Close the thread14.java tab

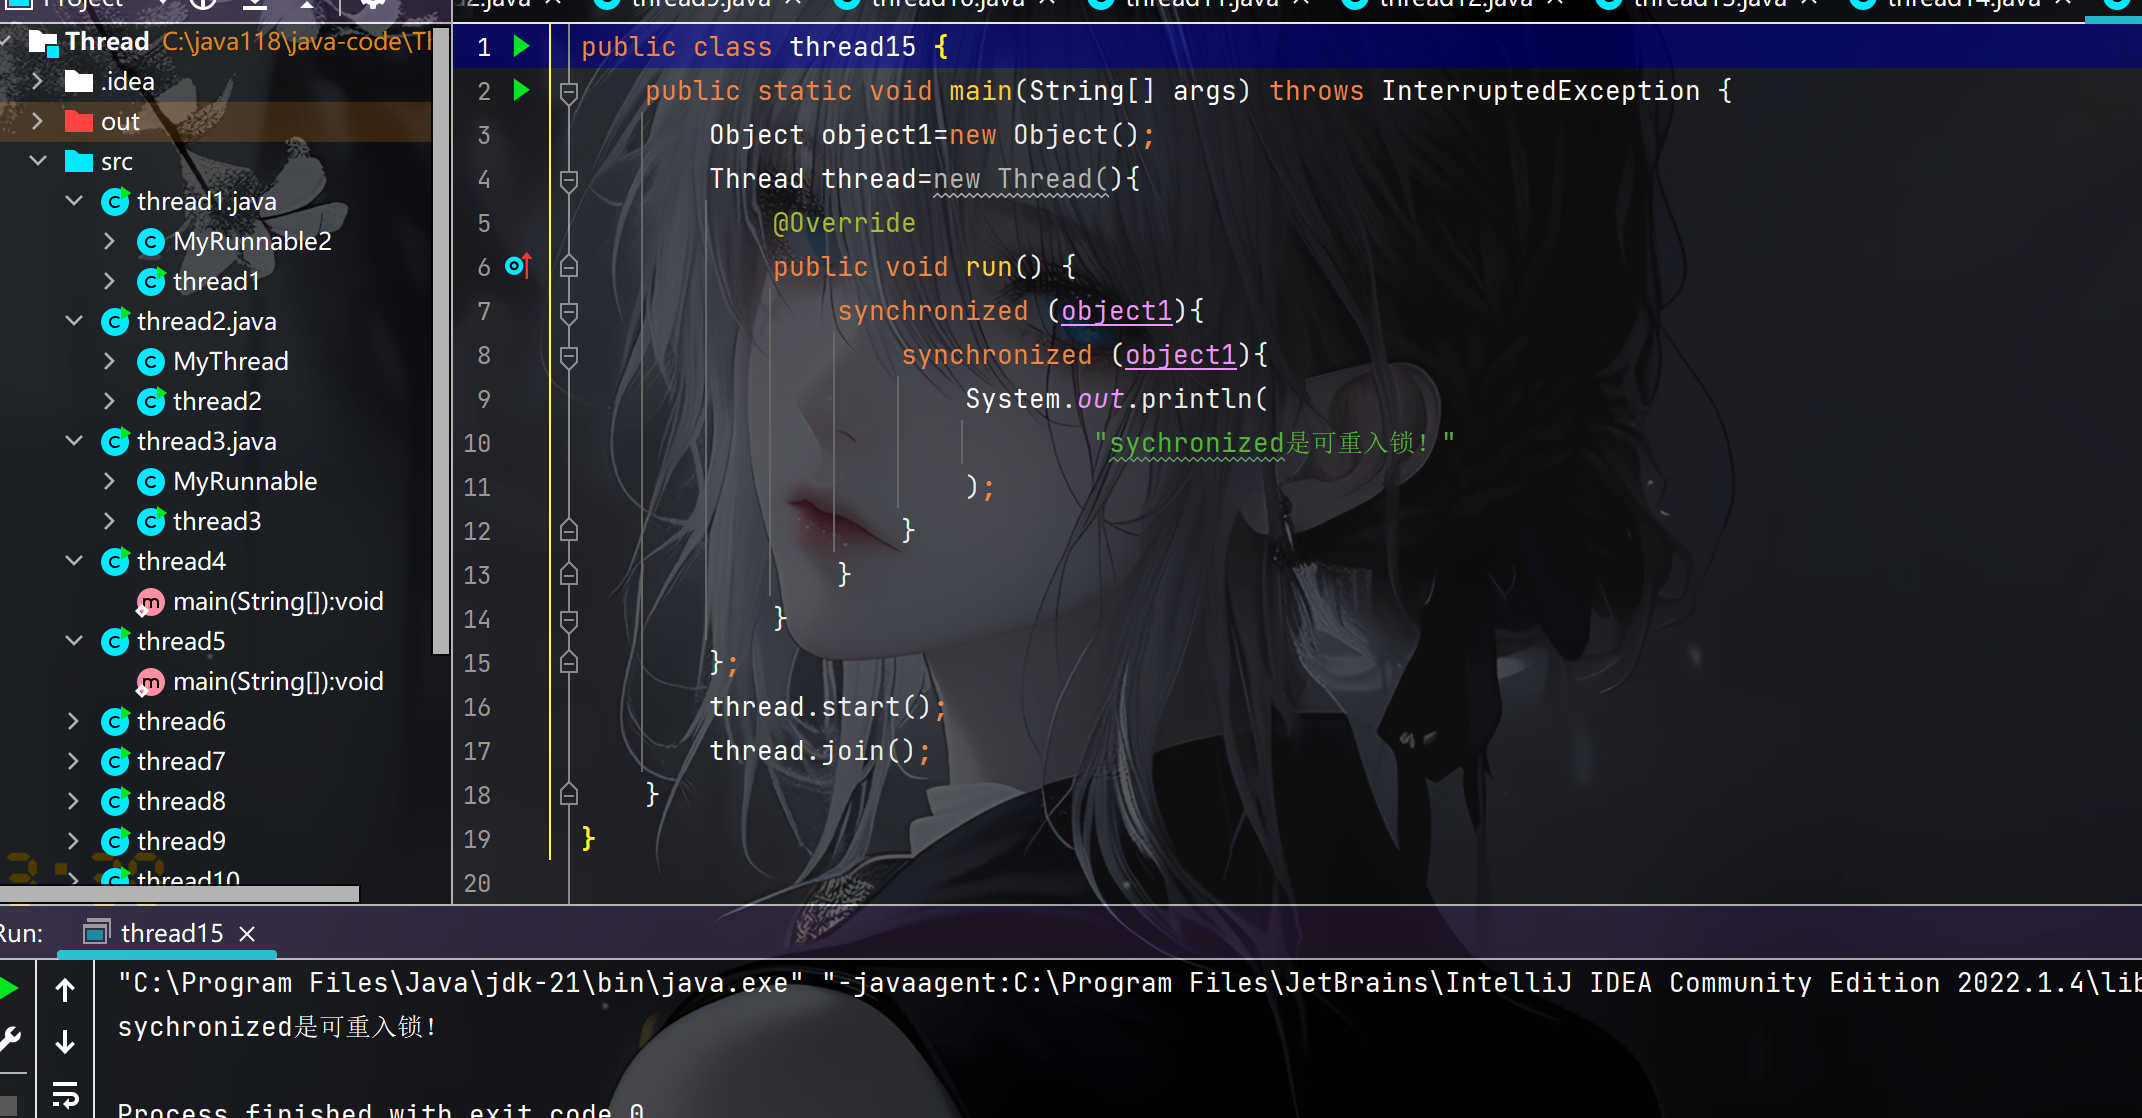(2064, 3)
